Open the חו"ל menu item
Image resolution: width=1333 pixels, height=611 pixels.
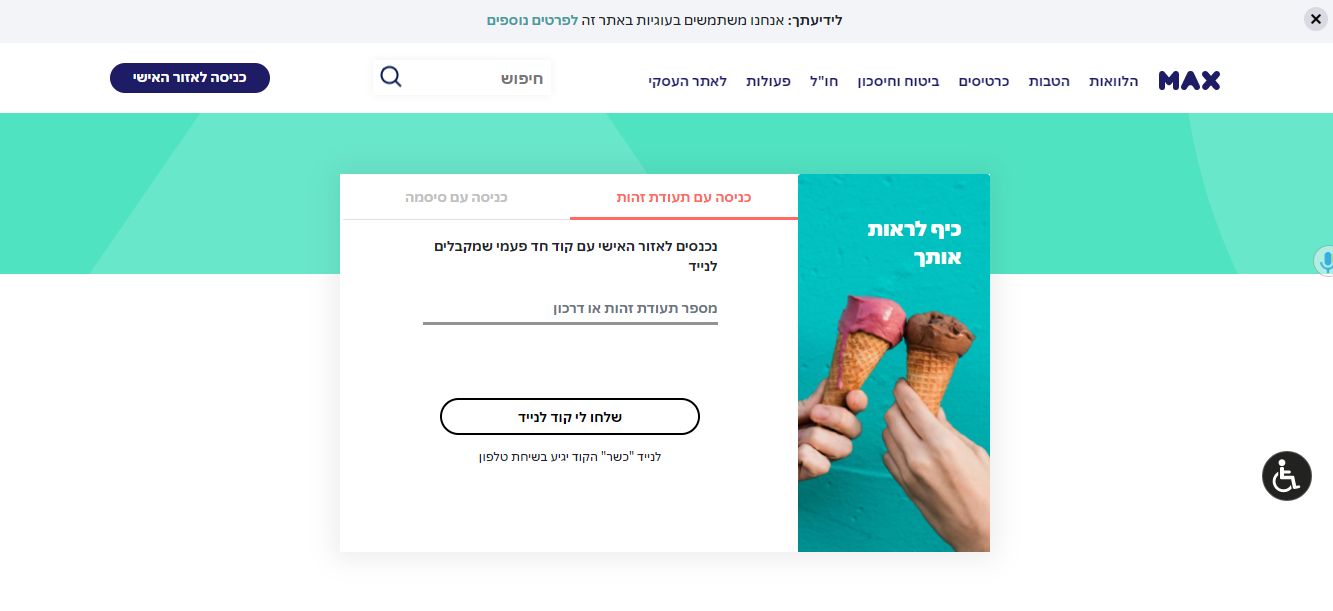tap(824, 81)
